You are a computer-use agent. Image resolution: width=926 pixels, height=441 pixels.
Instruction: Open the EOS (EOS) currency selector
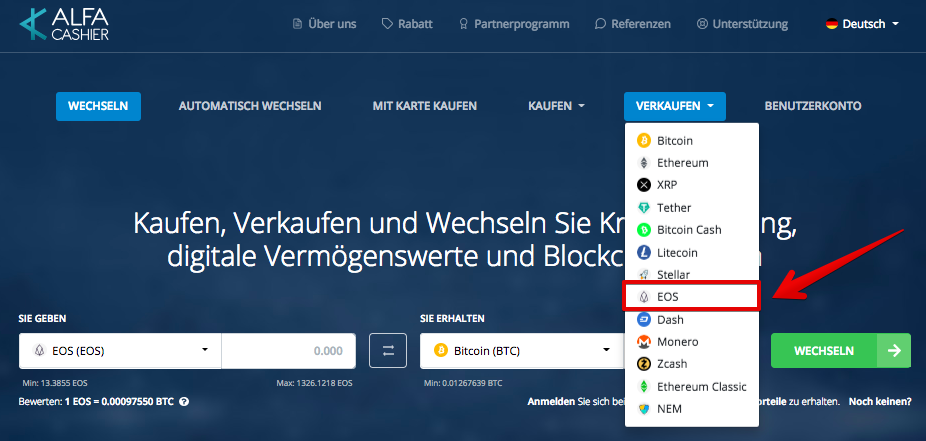click(120, 351)
